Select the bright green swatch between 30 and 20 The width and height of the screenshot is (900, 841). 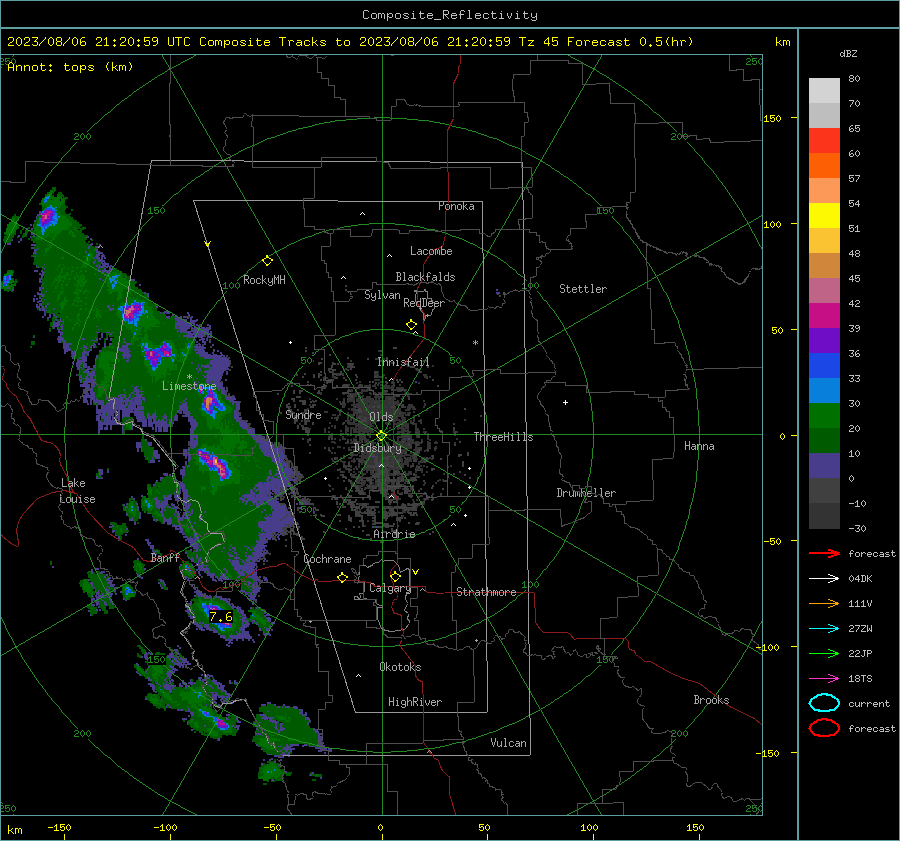point(824,416)
